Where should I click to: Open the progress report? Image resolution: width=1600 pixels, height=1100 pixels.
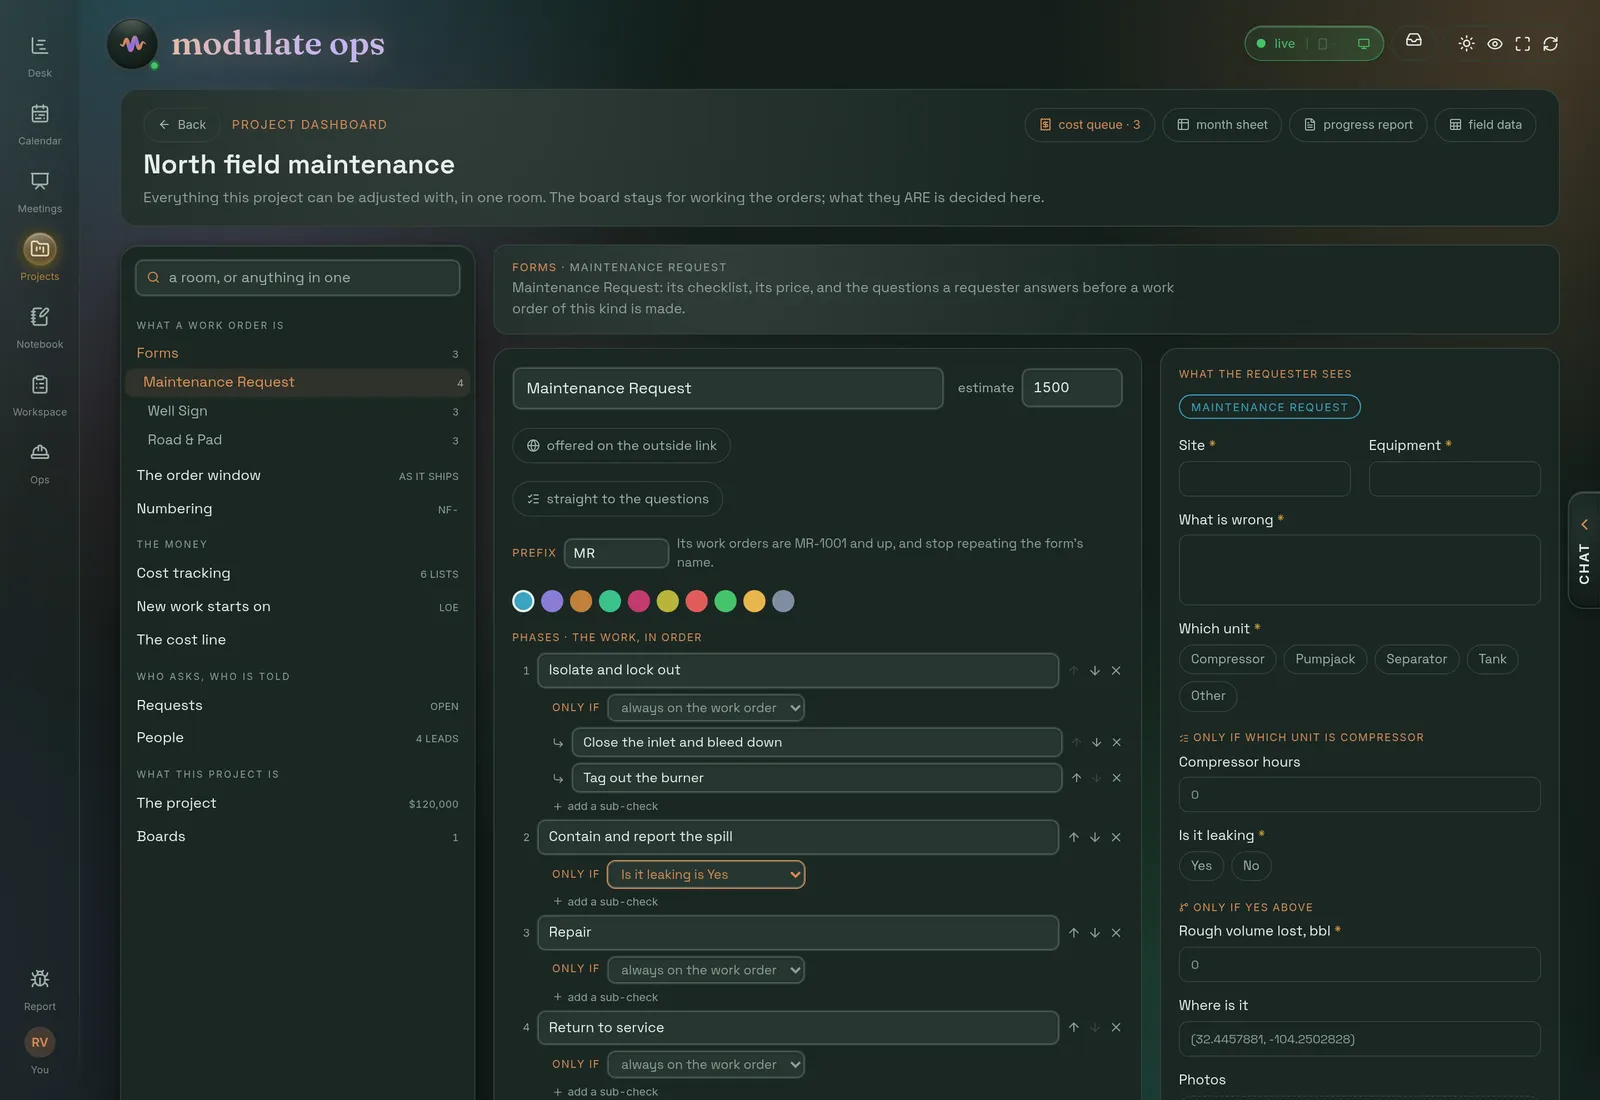(1358, 125)
